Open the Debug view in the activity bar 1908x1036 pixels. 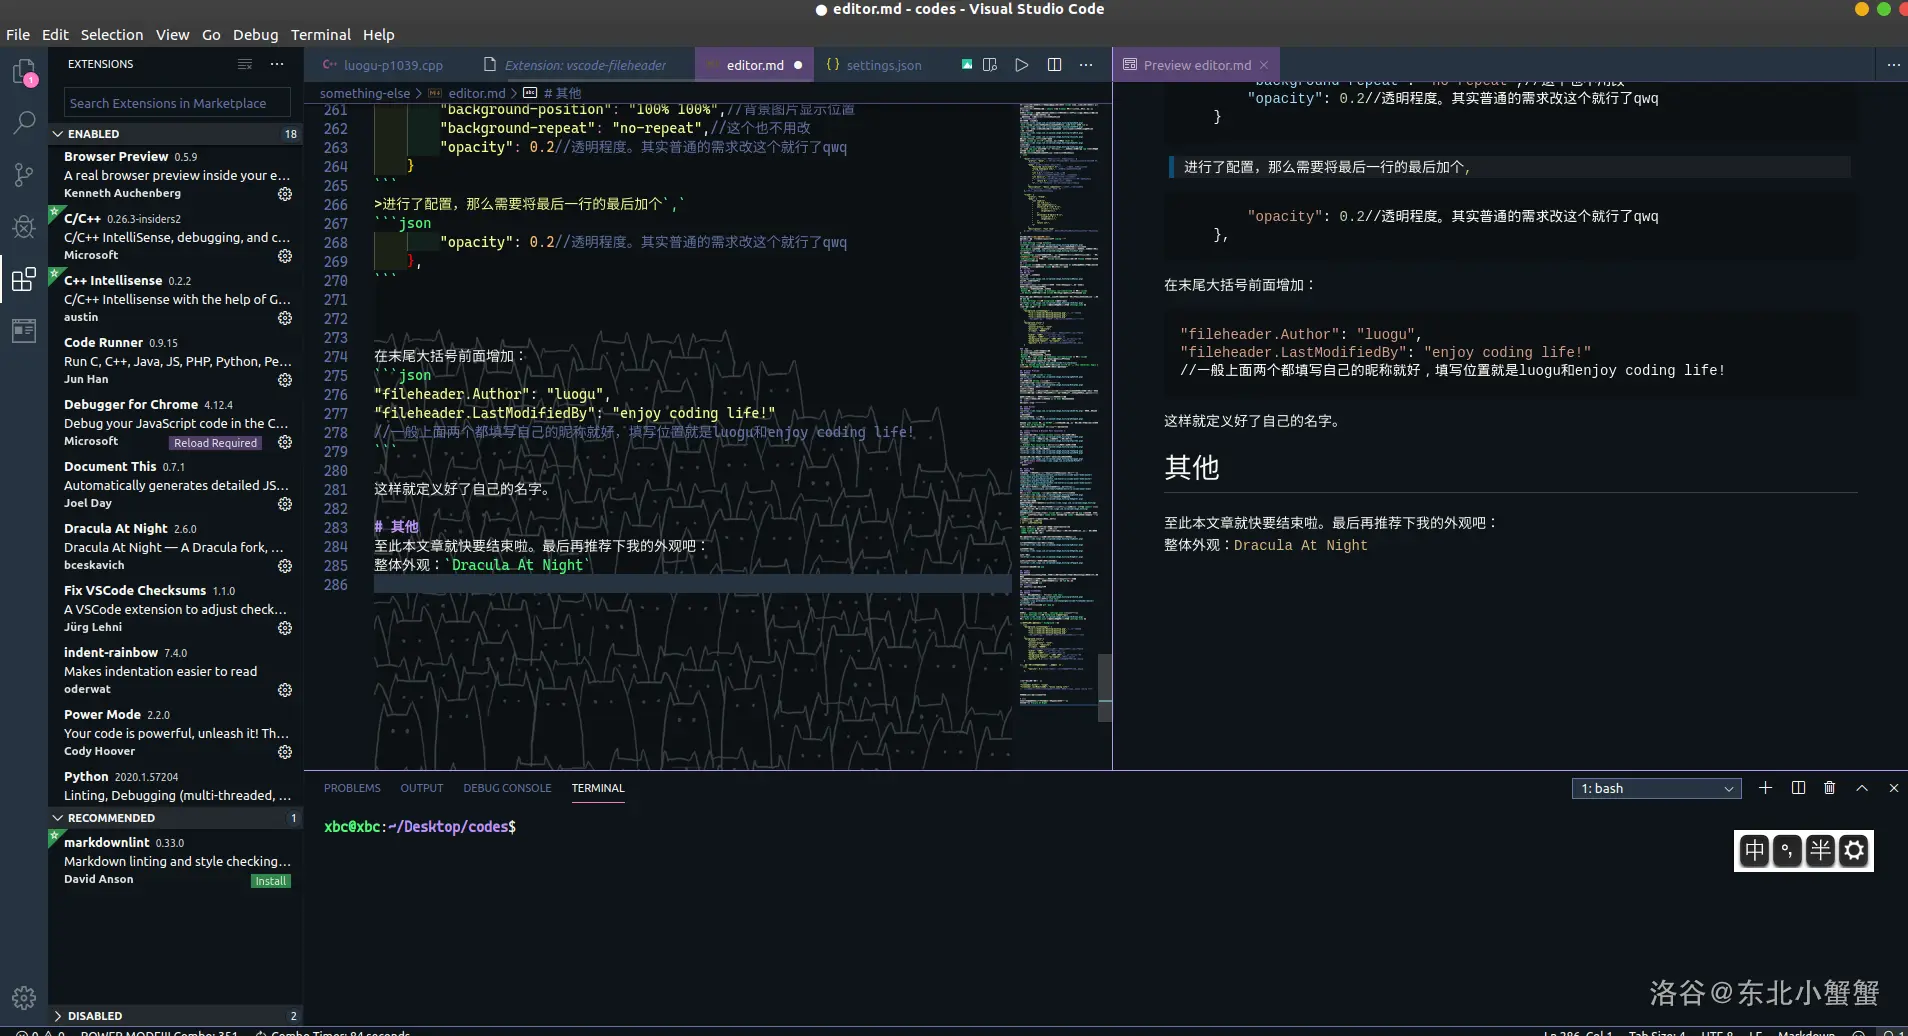tap(23, 227)
